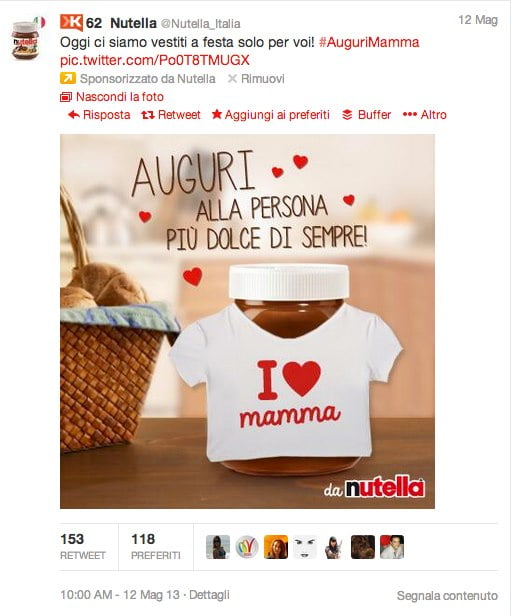Open the pic.twitter.com/Po0T8TMUGX link
Viewport: 518px width, 616px height.
(x=155, y=60)
